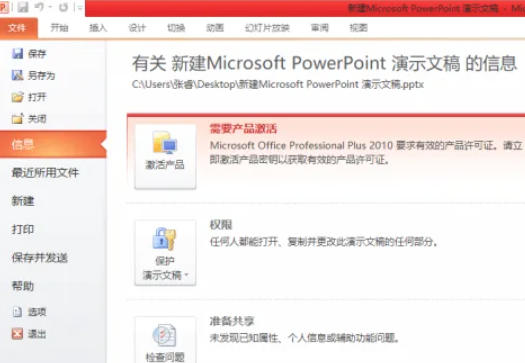Click the file path C:\Users...pptx text
This screenshot has width=525, height=363.
pyautogui.click(x=278, y=84)
